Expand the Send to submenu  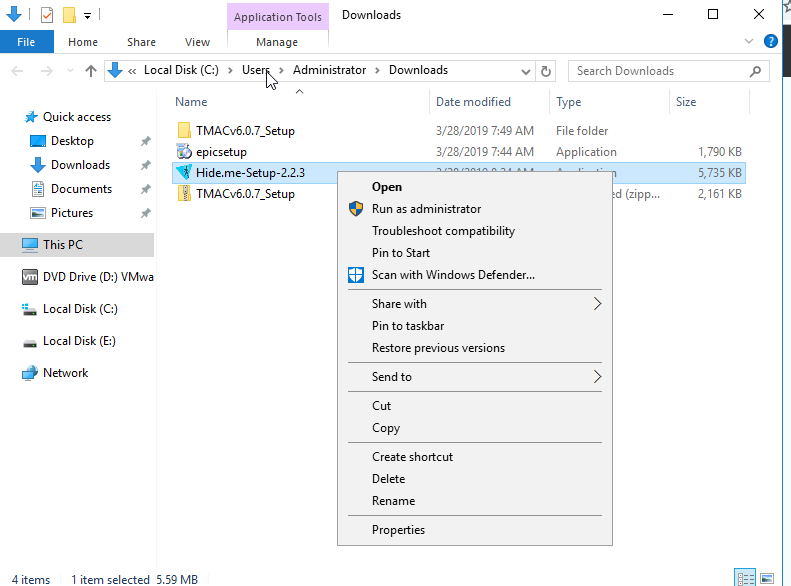tap(475, 377)
